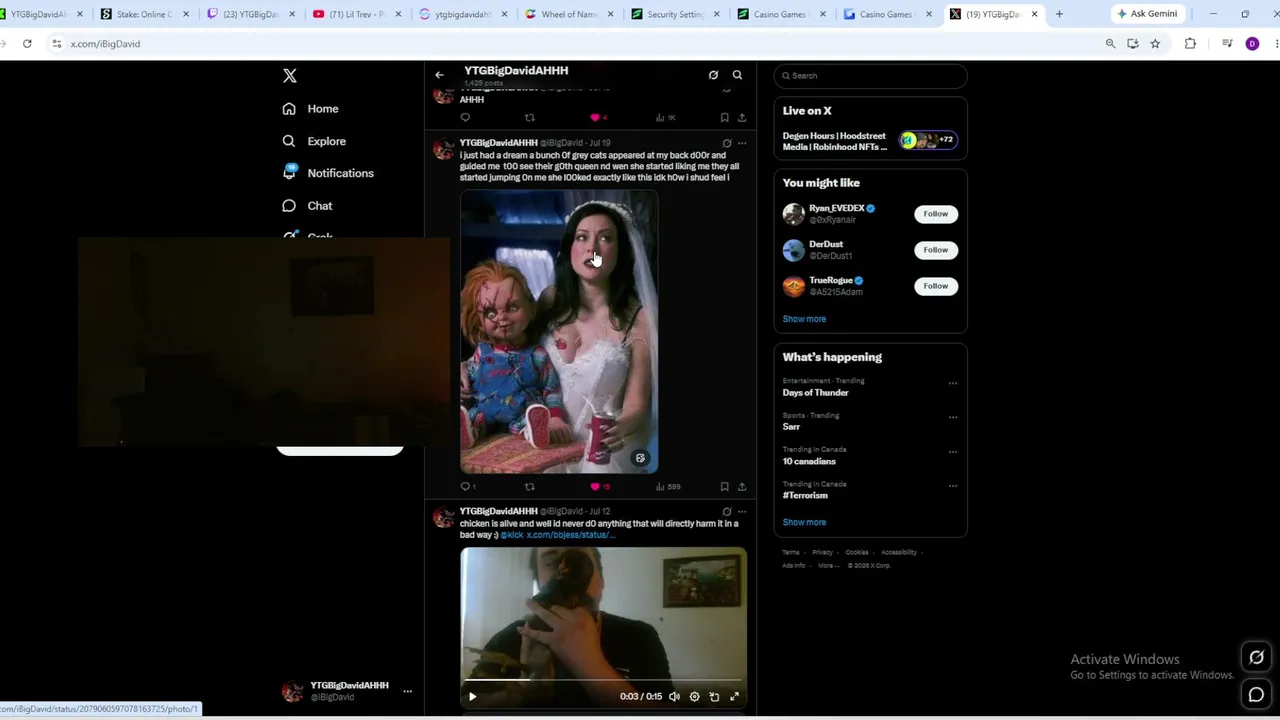Viewport: 1280px width, 720px height.
Task: Switch to the Lil Trev YouTube tab
Action: tap(358, 14)
